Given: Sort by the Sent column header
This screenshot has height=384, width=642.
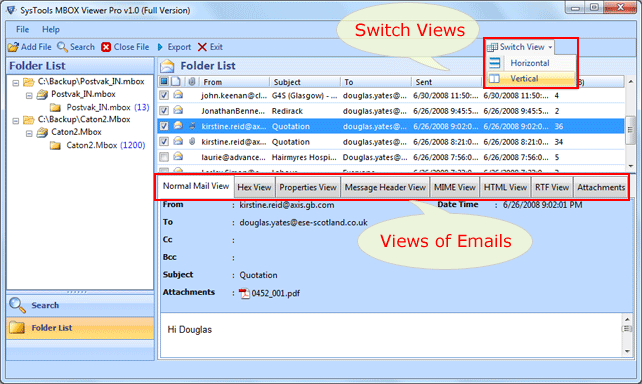Looking at the screenshot, I should [446, 82].
